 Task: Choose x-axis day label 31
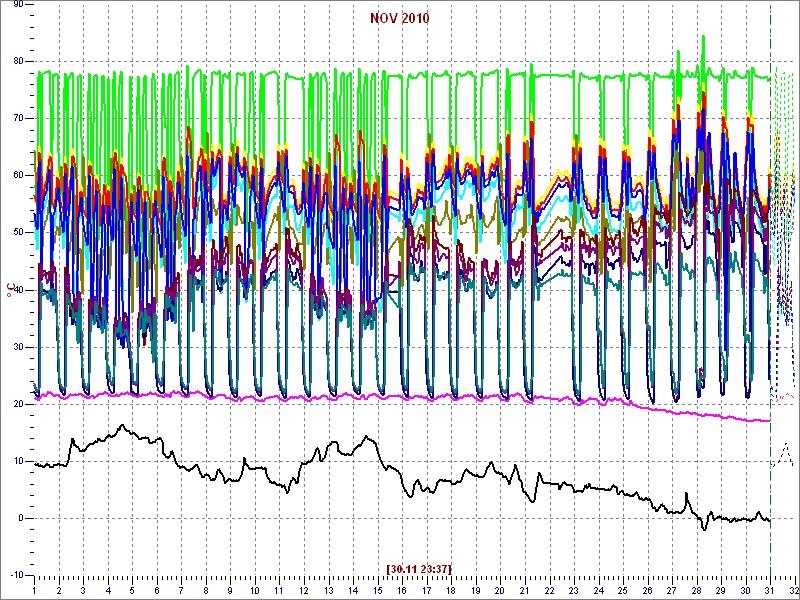coord(770,590)
